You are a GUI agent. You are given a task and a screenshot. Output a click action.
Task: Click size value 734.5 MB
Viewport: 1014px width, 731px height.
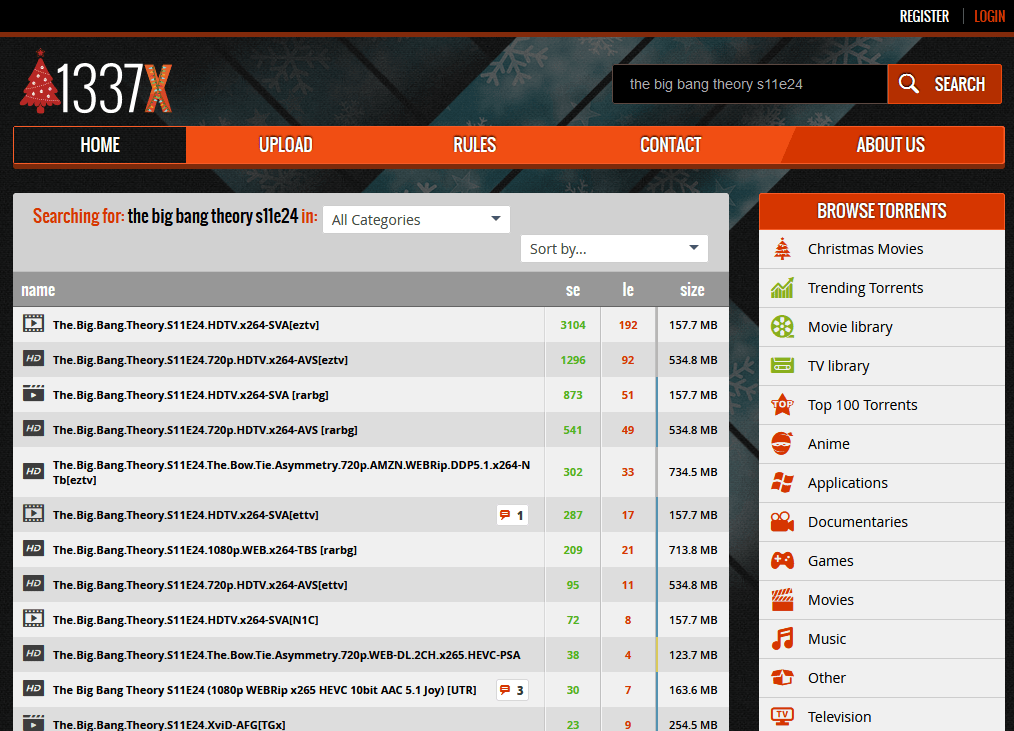point(693,472)
